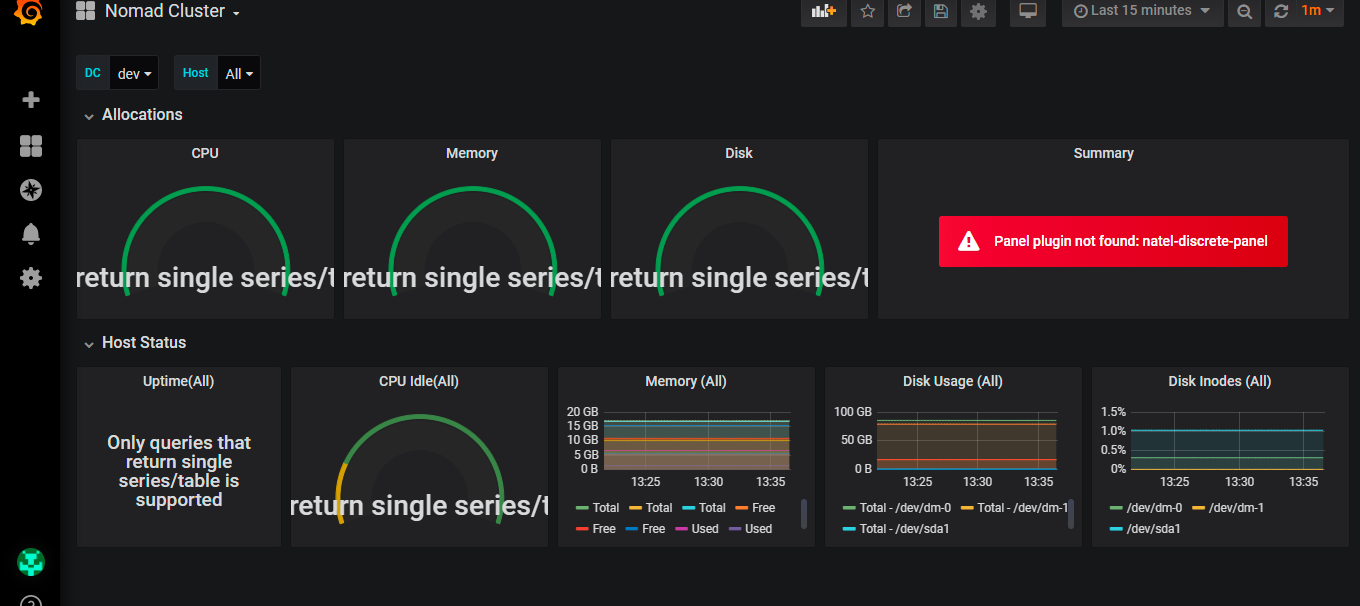Star this dashboard as favorite
This screenshot has width=1360, height=606.
[x=866, y=12]
